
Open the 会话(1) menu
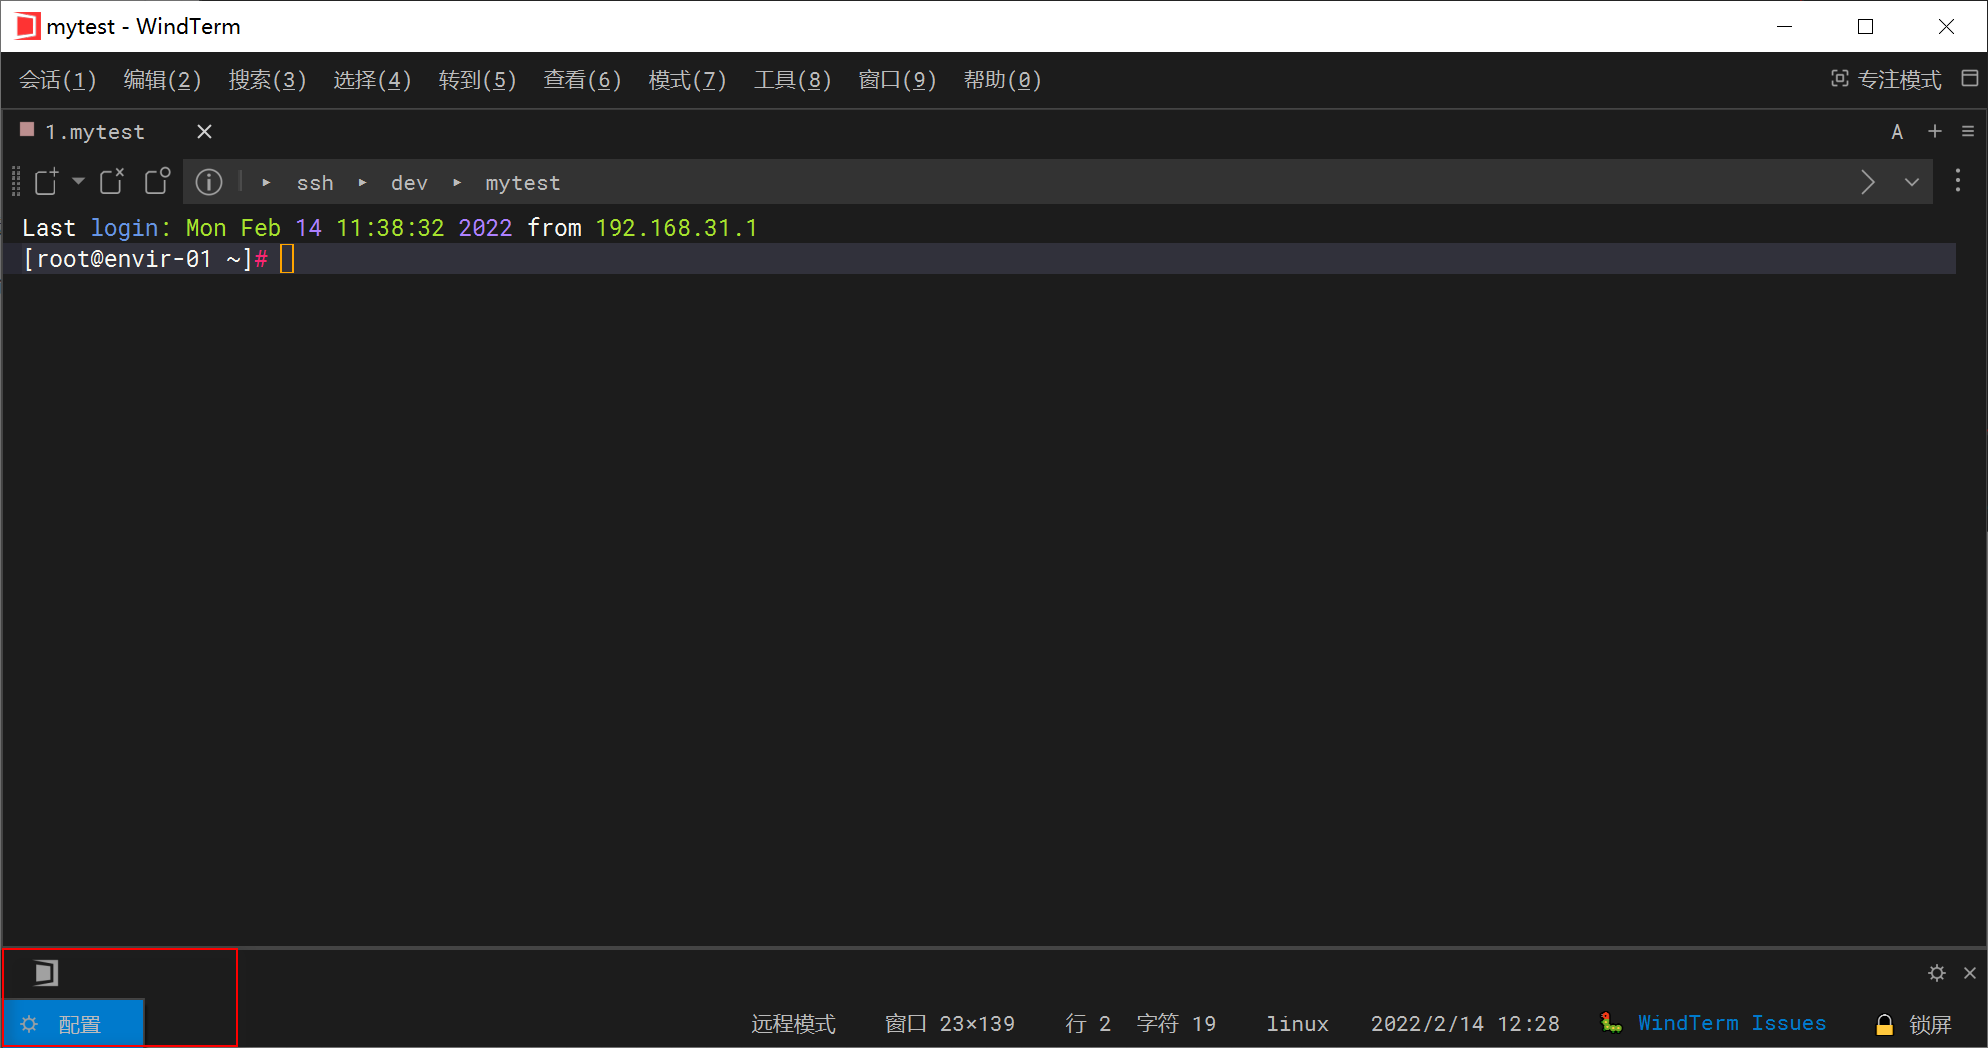(58, 80)
